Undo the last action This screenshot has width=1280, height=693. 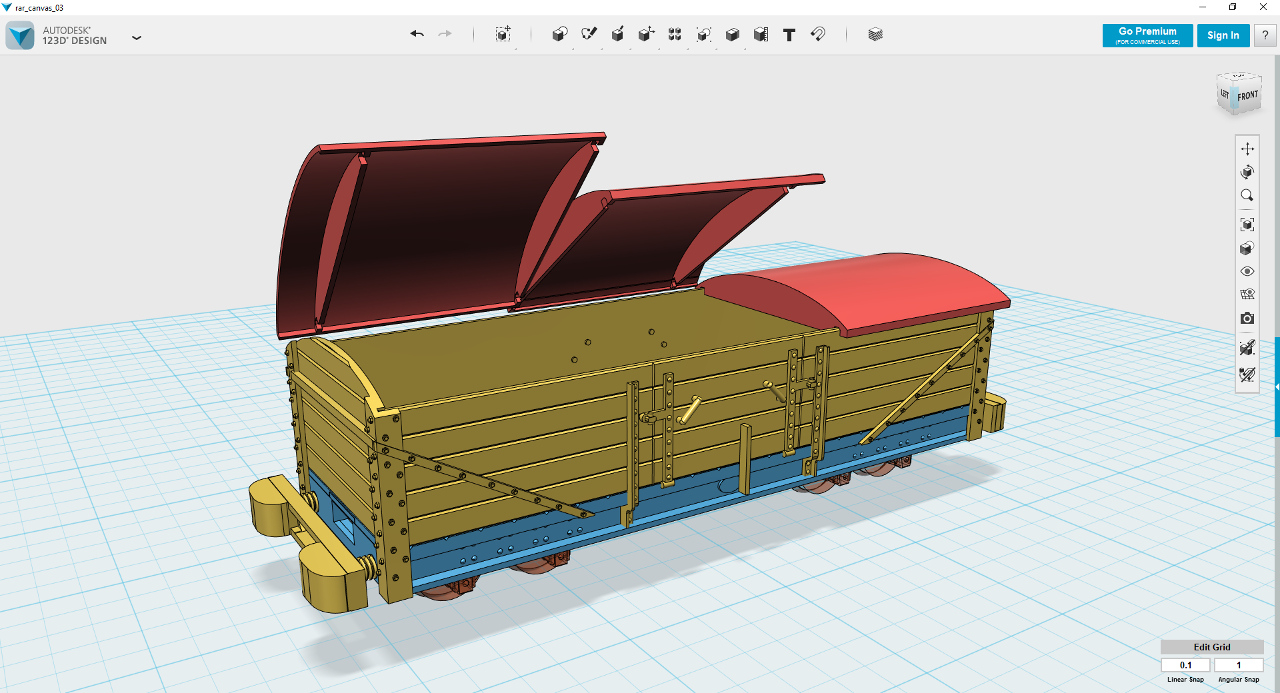click(x=417, y=34)
